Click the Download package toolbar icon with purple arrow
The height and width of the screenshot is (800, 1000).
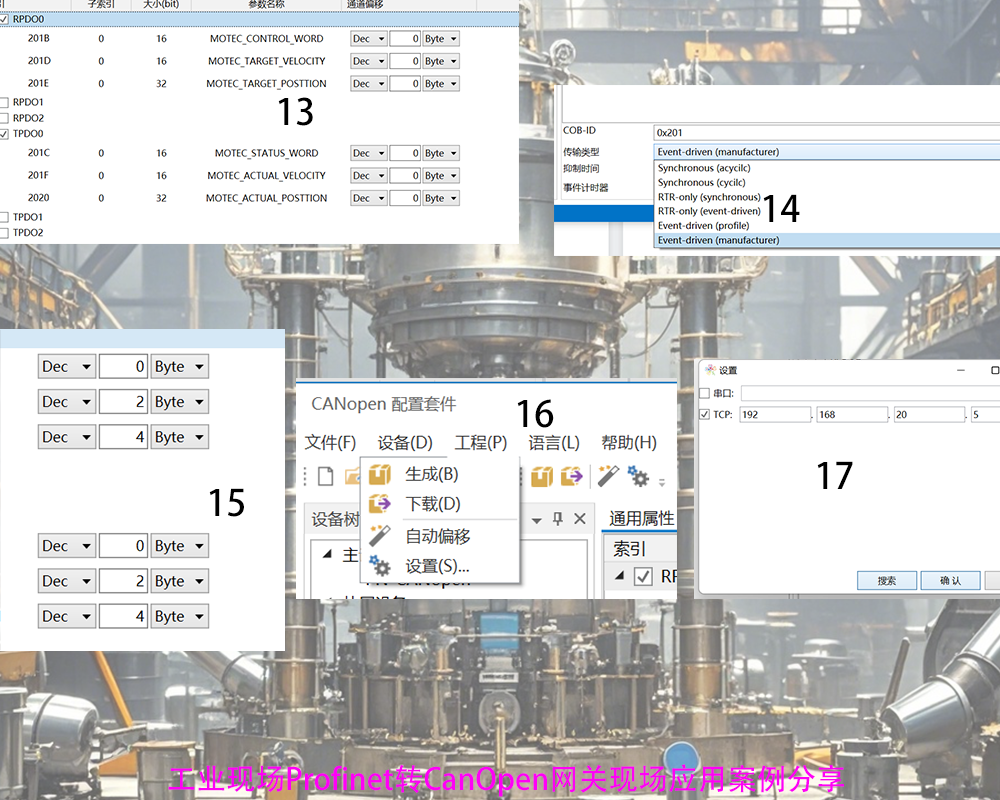point(571,476)
